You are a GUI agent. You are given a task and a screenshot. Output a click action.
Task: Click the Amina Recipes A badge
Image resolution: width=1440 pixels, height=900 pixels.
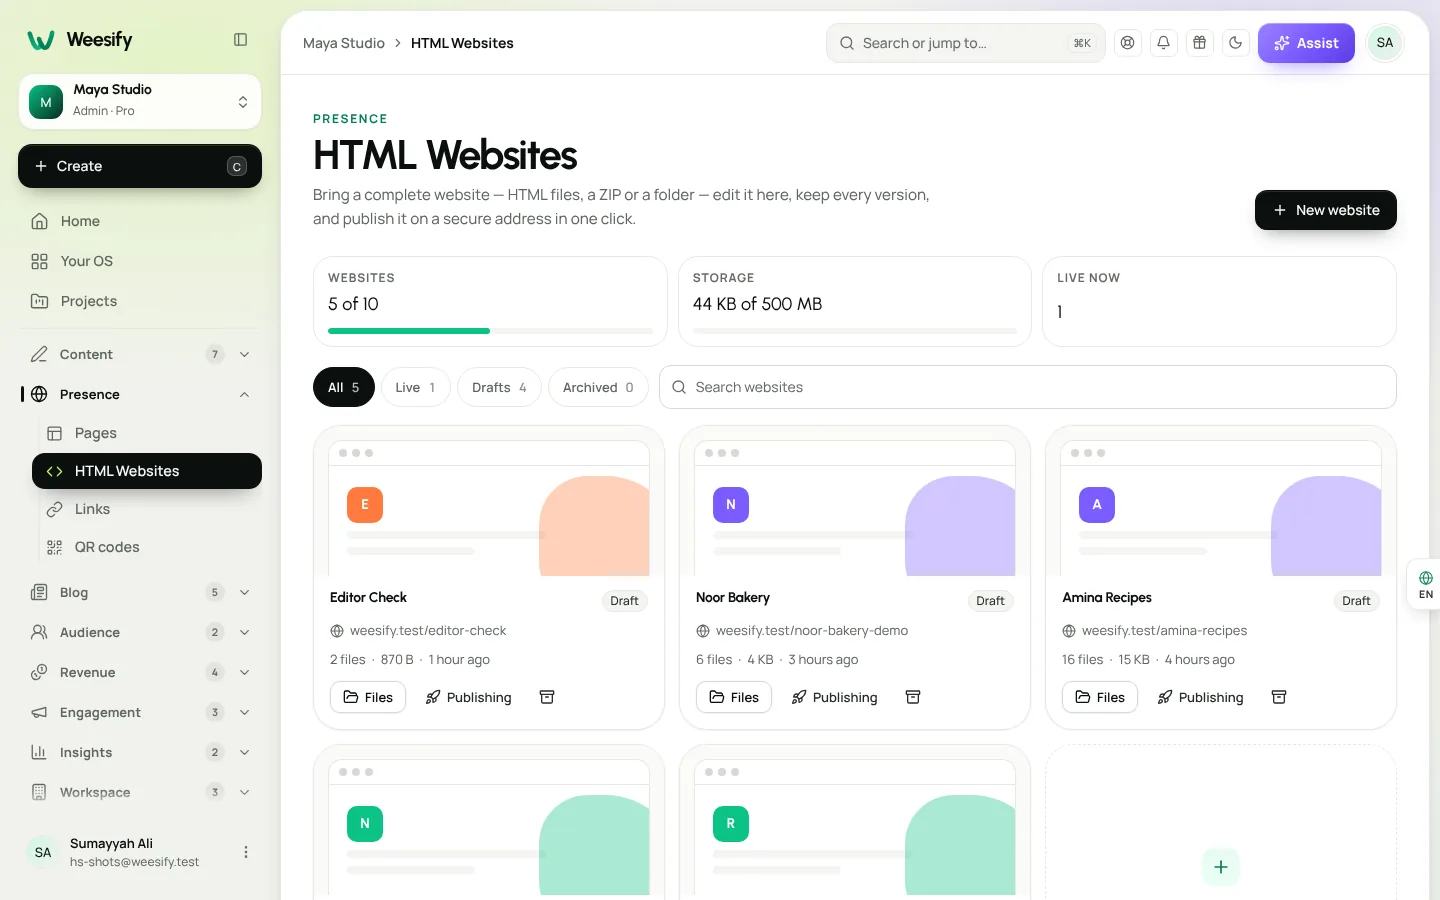1097,505
